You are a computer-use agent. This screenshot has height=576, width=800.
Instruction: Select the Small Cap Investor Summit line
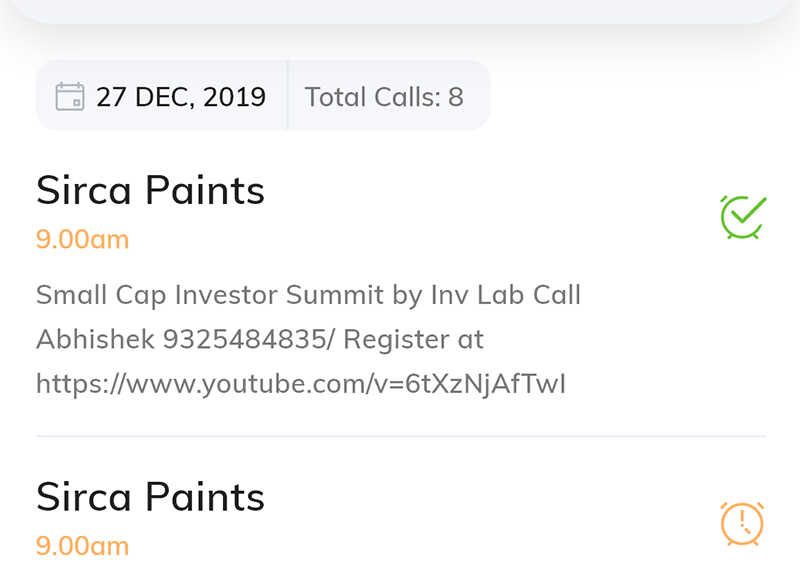308,295
